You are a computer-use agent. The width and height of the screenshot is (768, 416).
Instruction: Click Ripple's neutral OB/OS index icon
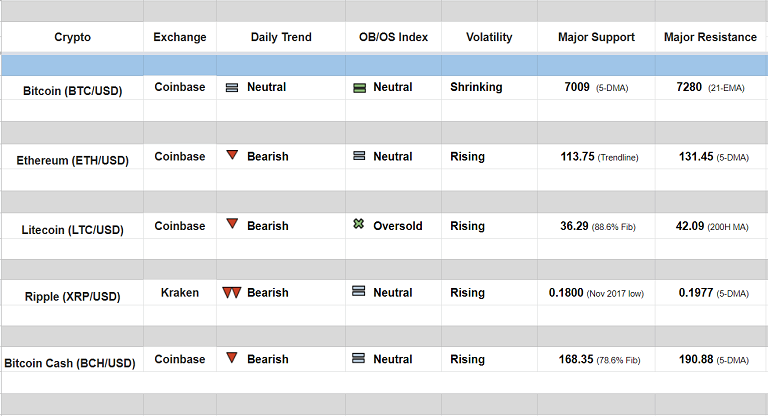tap(359, 292)
